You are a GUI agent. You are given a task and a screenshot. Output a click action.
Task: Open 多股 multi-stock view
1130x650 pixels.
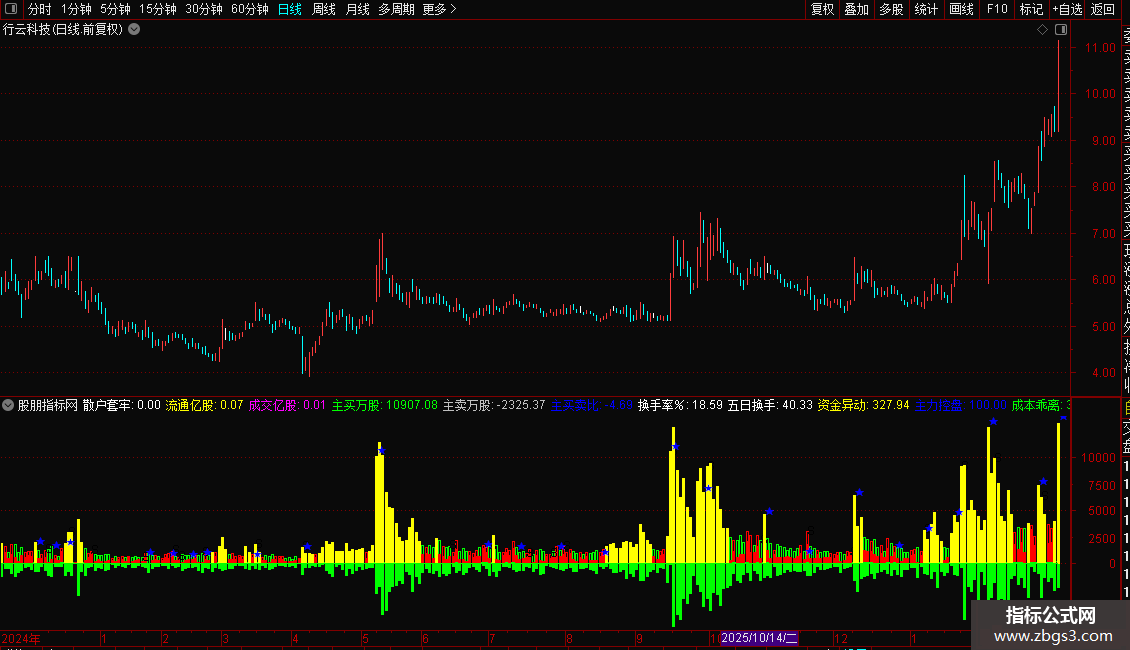[x=891, y=9]
